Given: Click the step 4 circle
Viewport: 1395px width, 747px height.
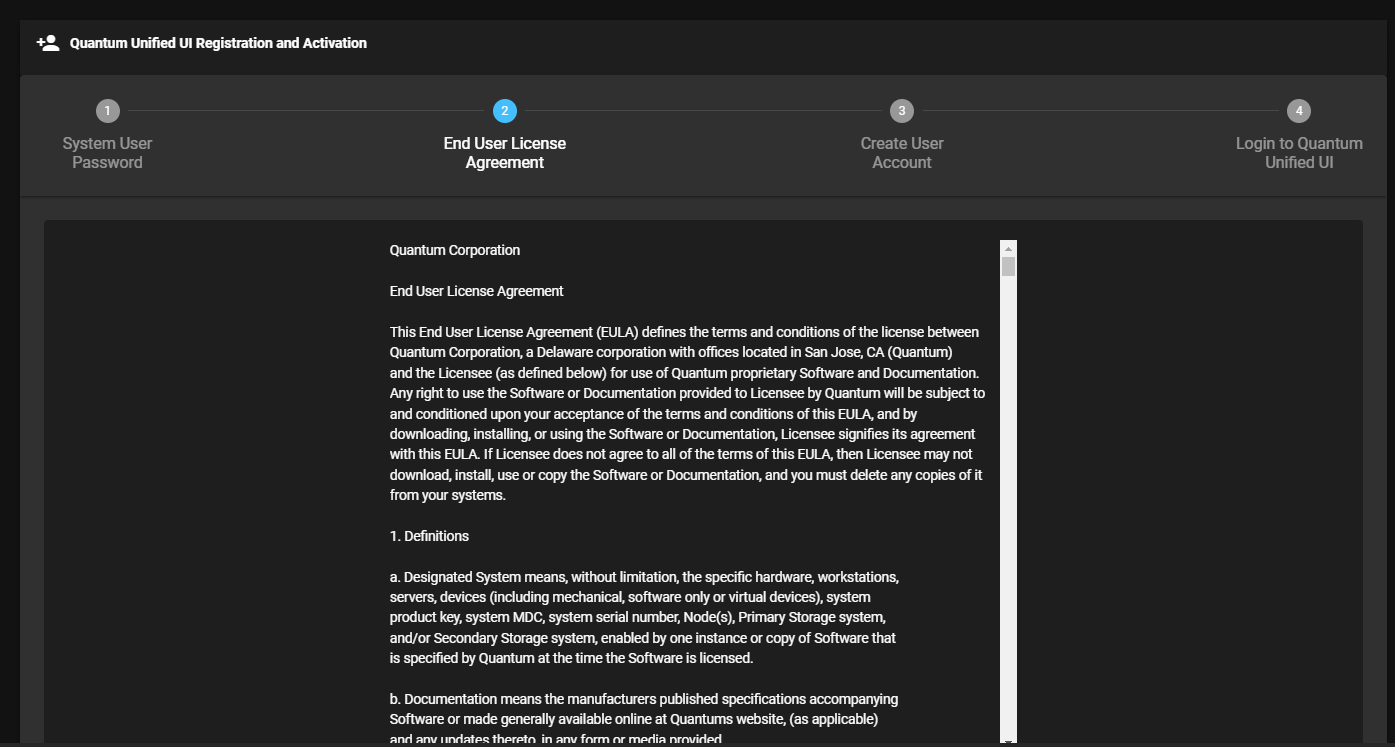Looking at the screenshot, I should (x=1298, y=111).
